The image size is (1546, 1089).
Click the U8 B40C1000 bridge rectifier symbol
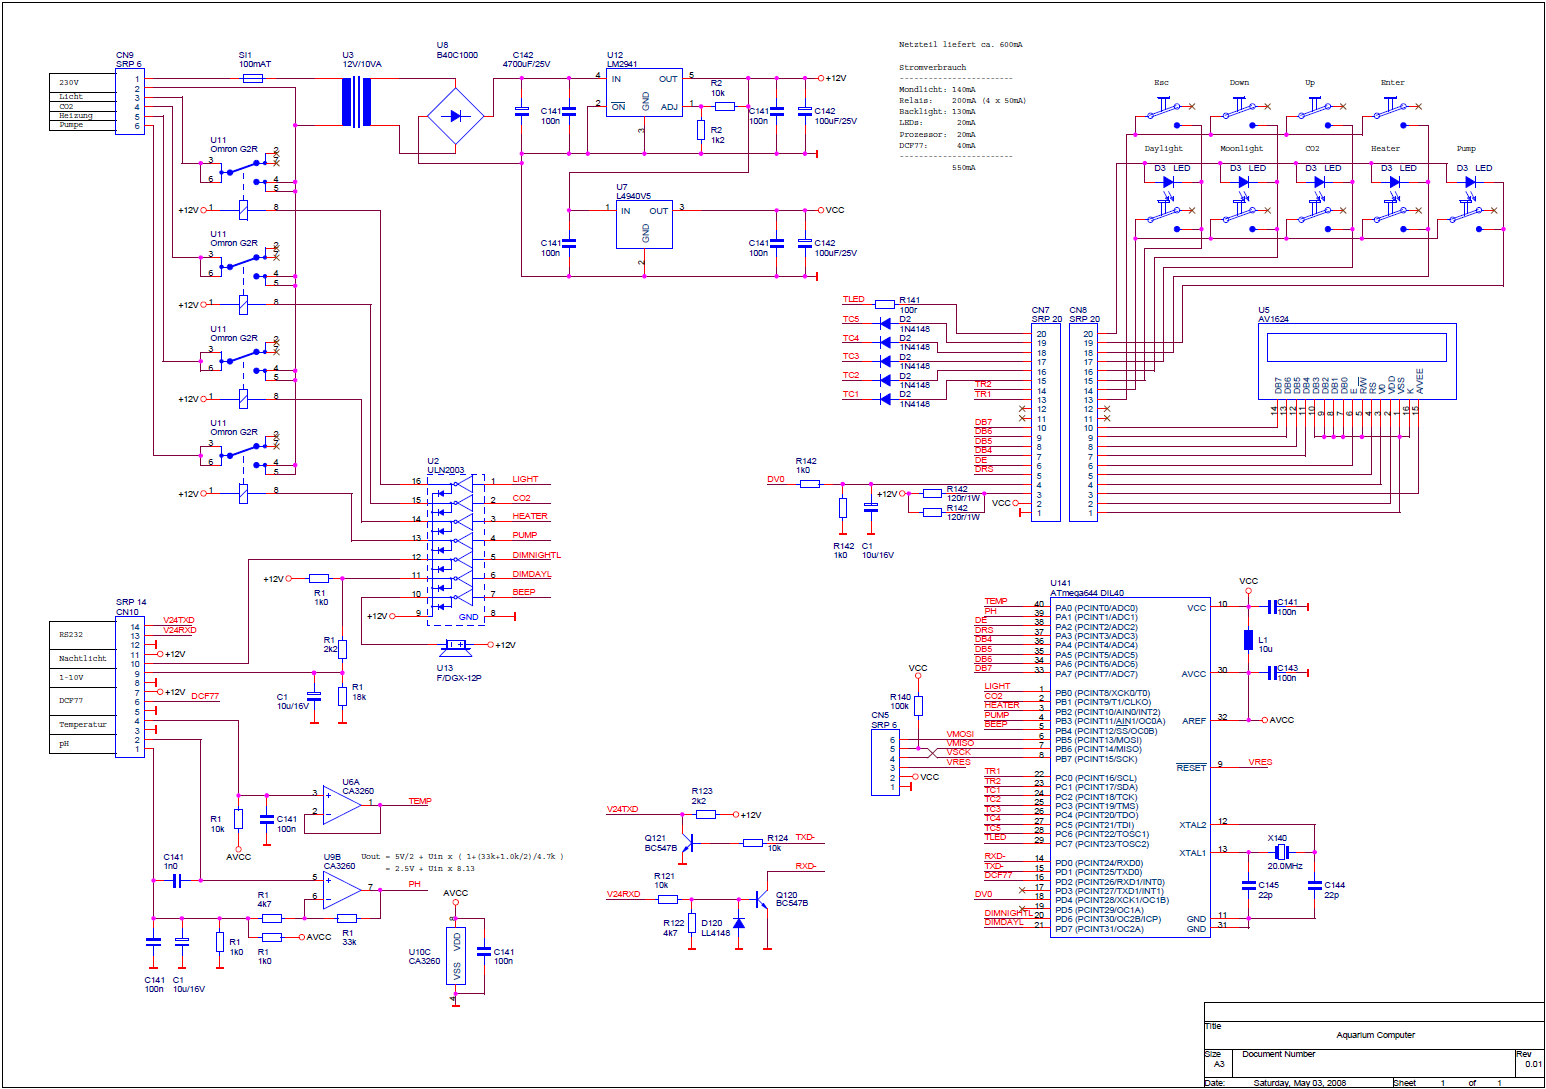click(x=456, y=116)
